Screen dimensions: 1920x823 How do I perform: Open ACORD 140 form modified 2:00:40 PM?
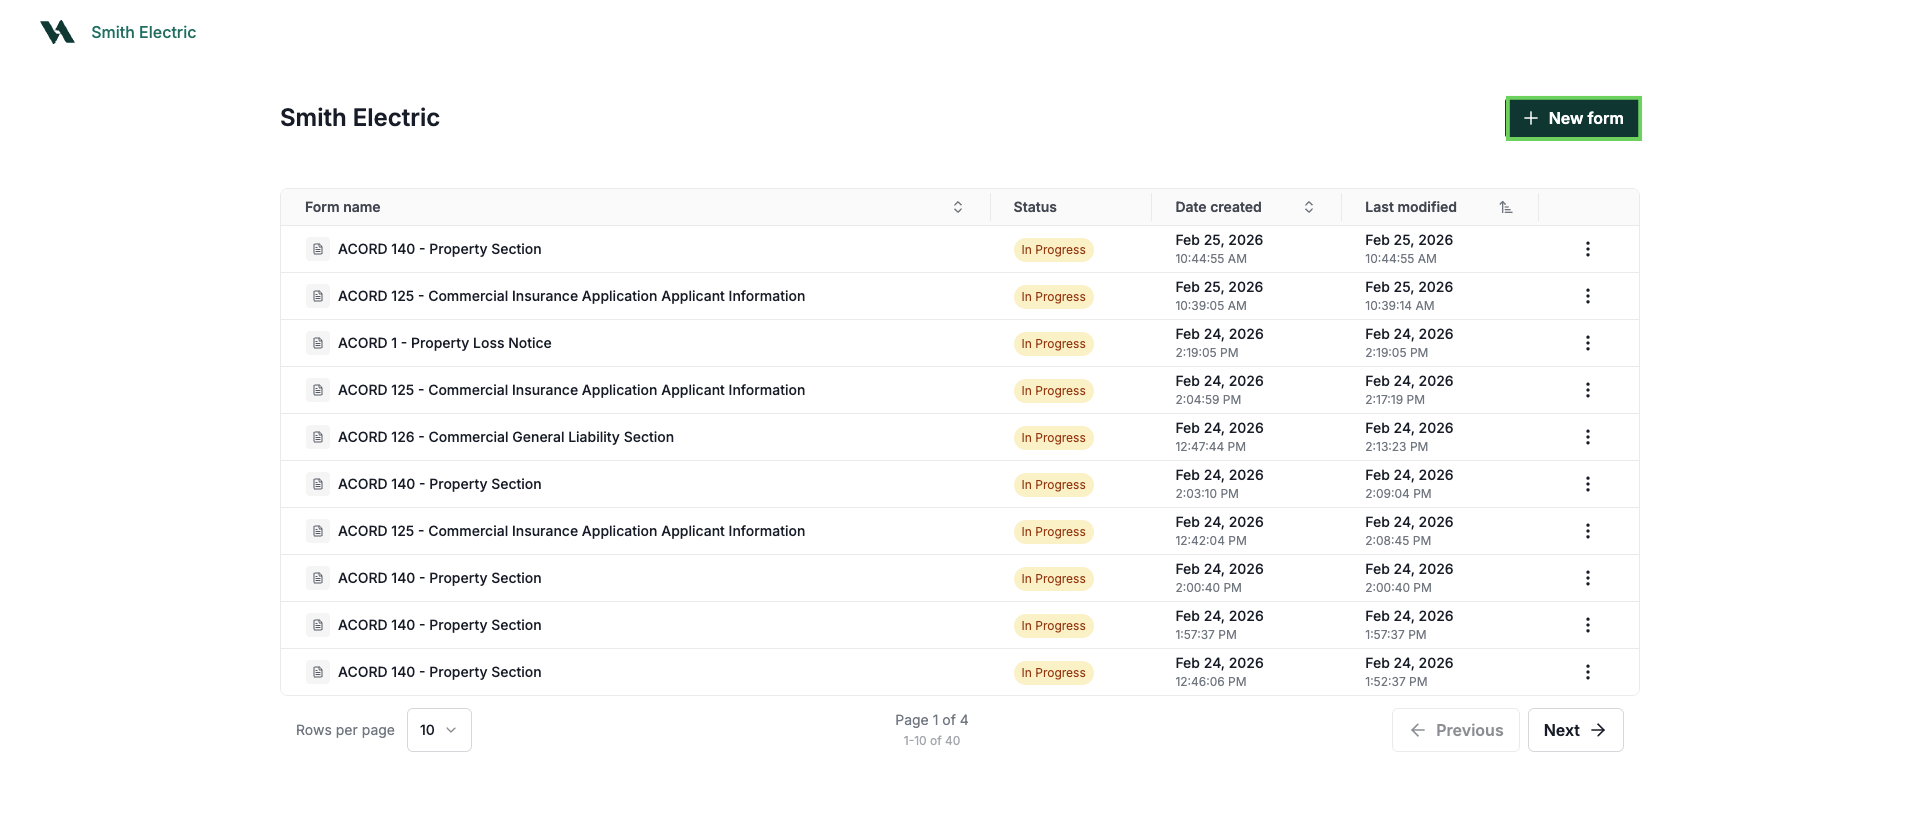439,578
